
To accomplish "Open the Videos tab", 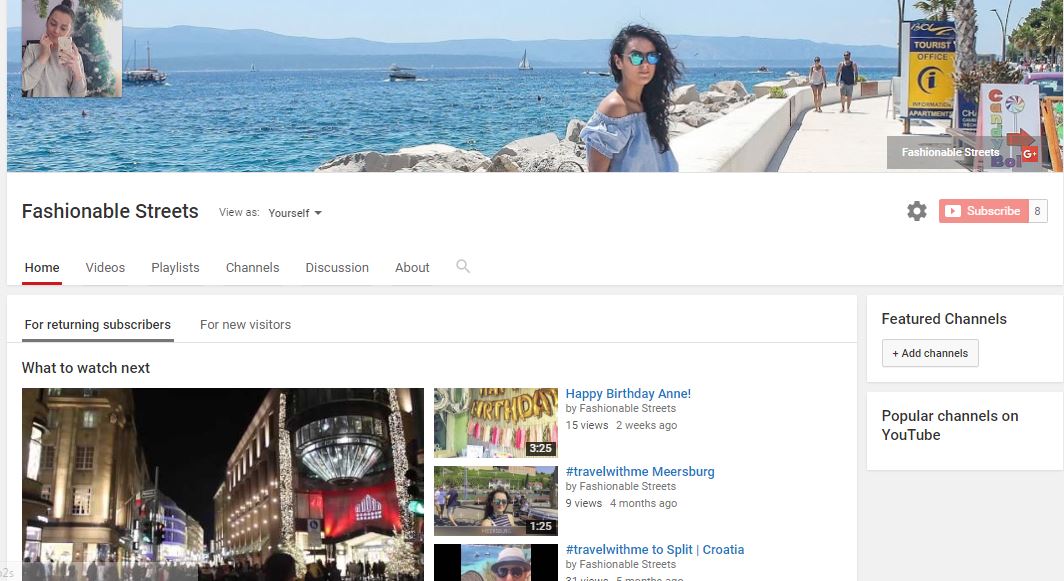I will 105,267.
